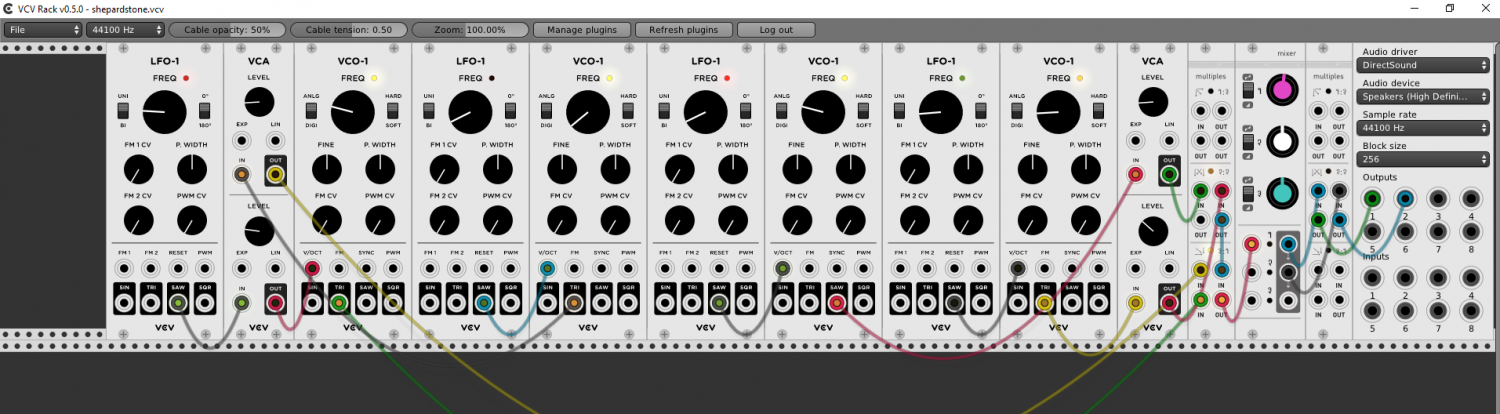Click SAW output jack on second LFO-1

[484, 302]
